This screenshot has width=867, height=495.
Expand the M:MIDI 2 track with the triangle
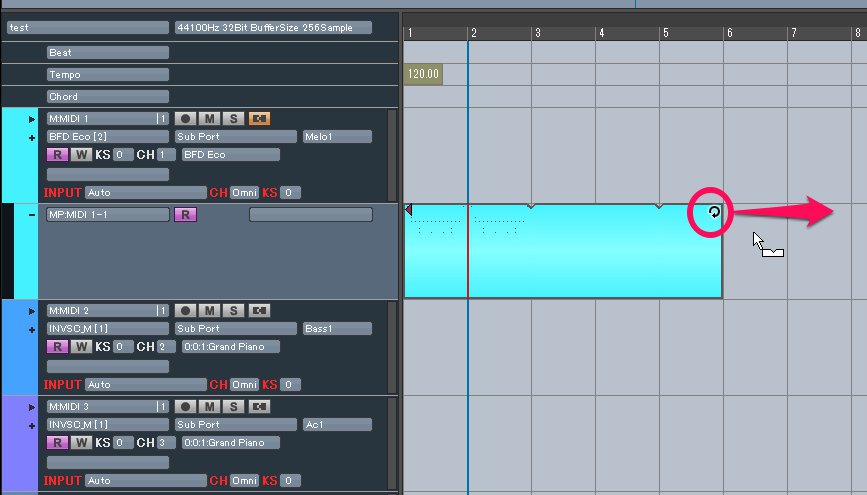[x=32, y=311]
